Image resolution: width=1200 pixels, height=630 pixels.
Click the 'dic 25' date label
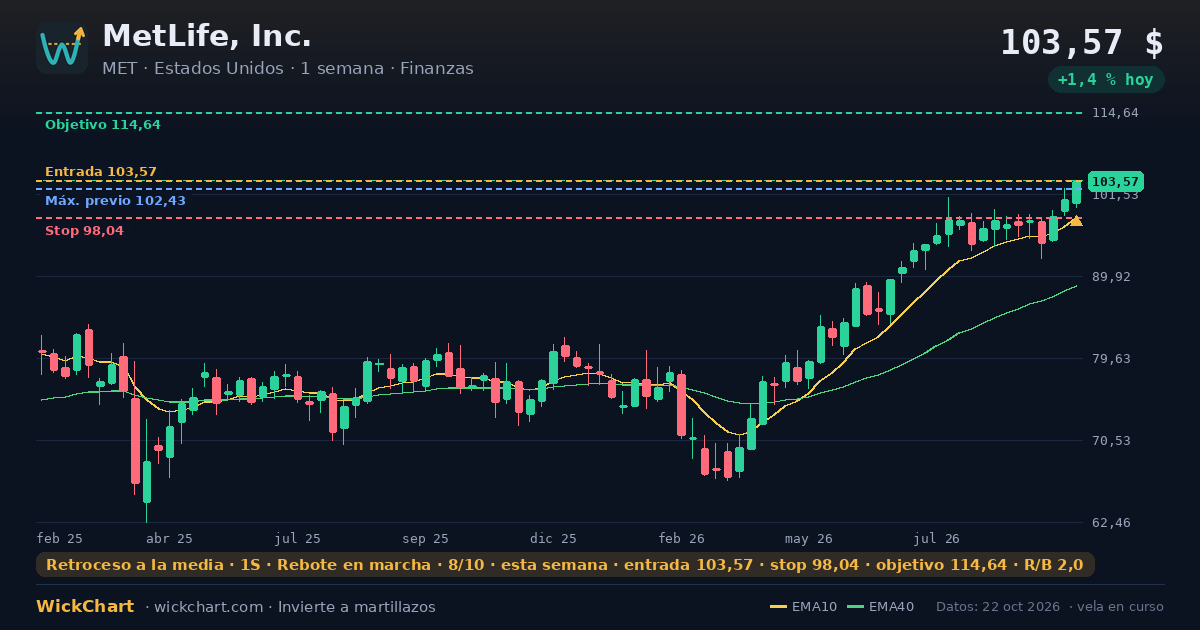point(554,538)
